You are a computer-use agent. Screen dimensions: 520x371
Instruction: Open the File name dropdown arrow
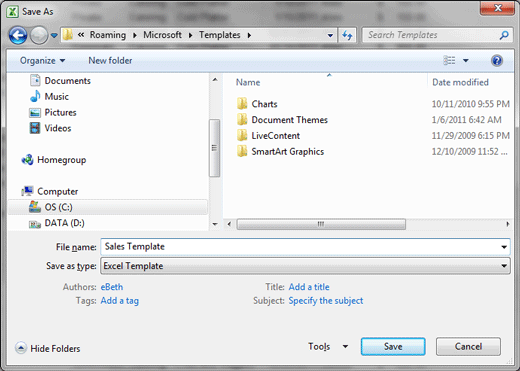(504, 247)
